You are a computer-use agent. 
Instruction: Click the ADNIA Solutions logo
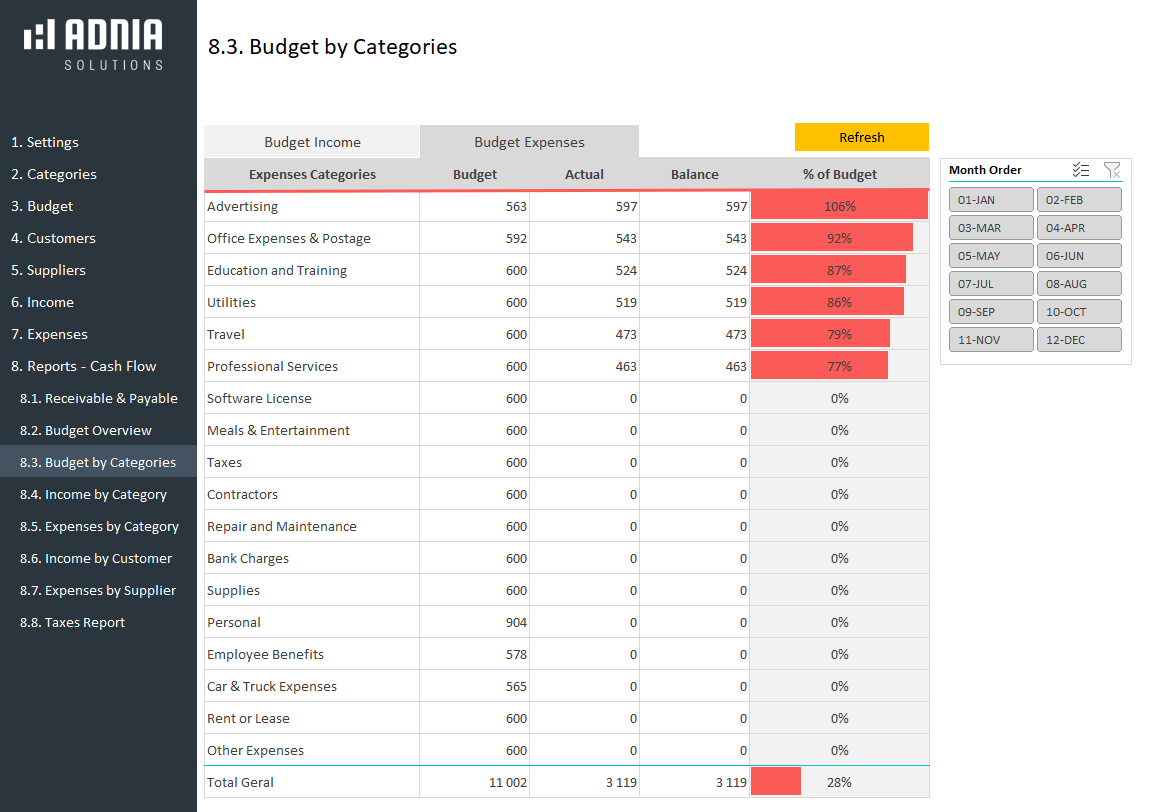click(94, 45)
